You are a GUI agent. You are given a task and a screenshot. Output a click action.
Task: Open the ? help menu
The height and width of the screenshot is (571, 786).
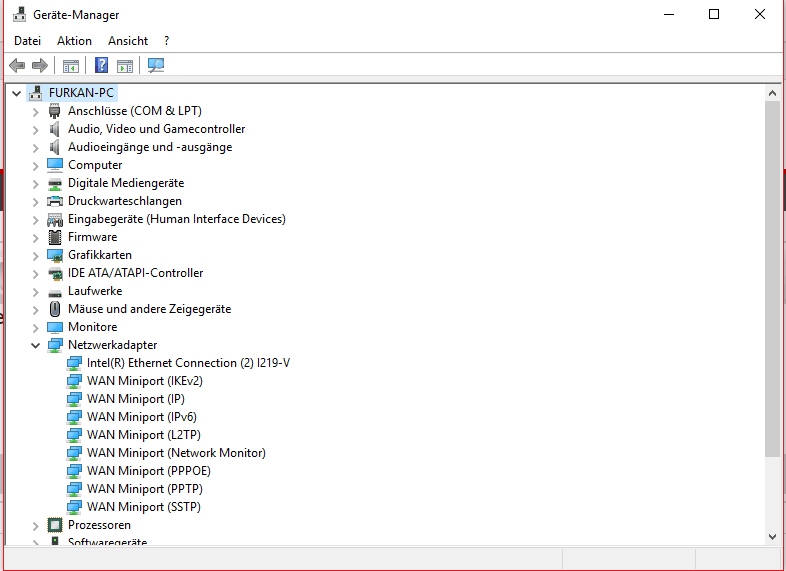[x=166, y=41]
